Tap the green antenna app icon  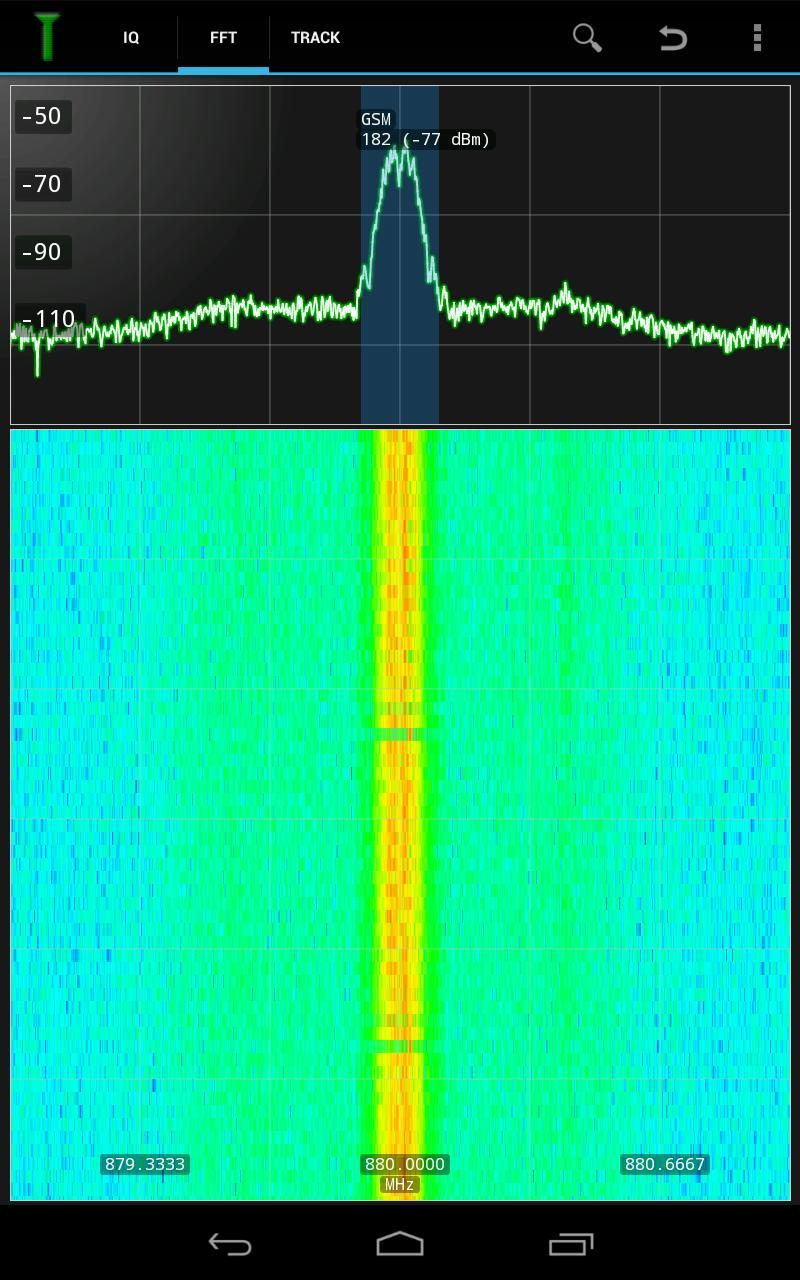(x=46, y=37)
